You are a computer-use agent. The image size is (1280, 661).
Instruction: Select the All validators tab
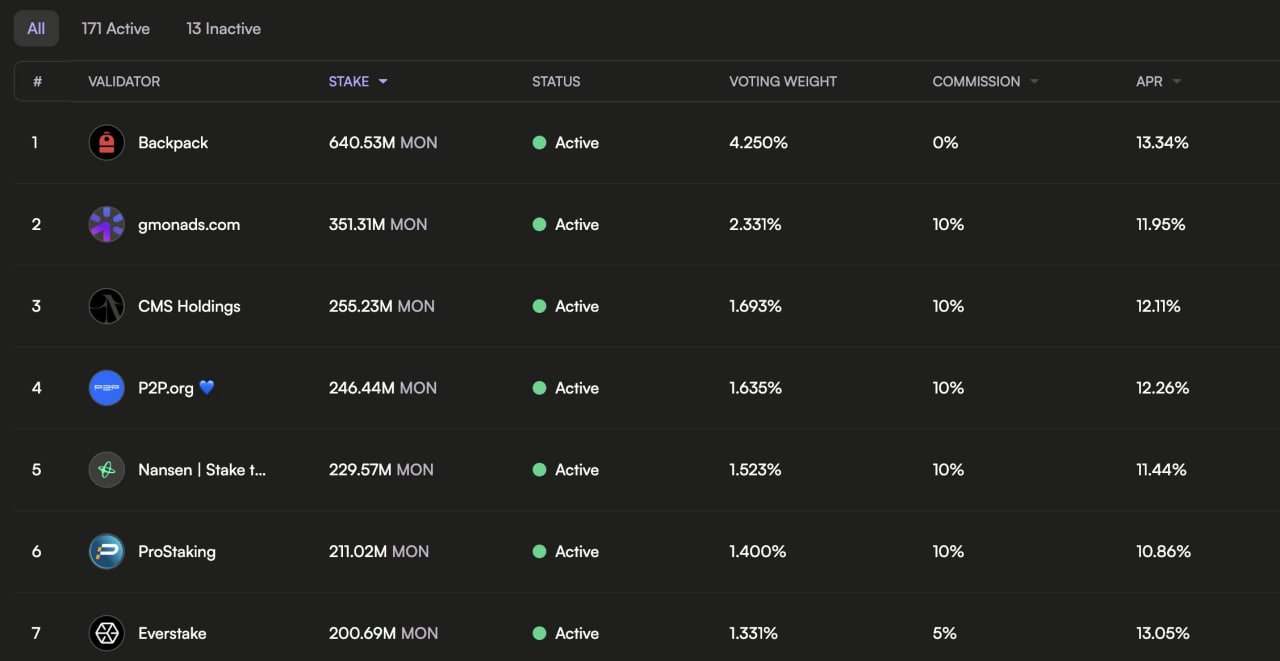(x=36, y=29)
